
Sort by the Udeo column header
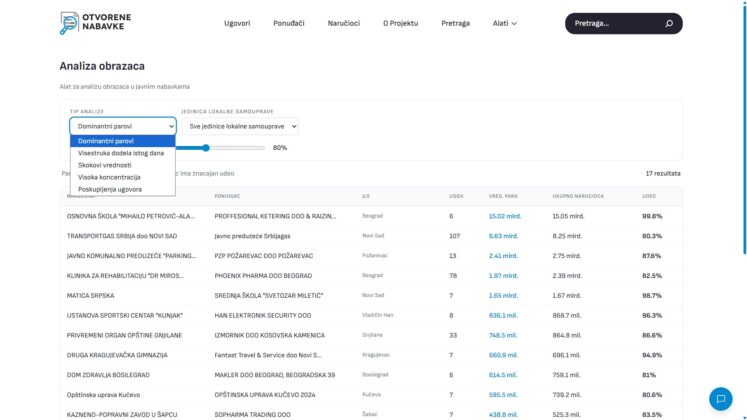coord(649,196)
